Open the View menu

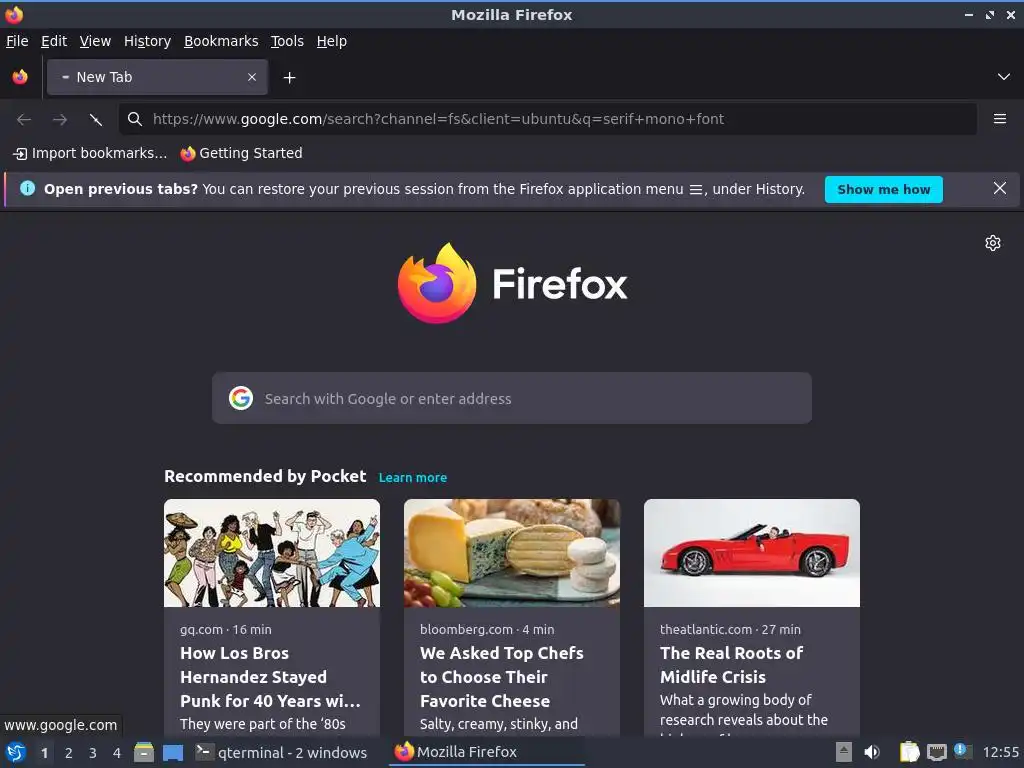click(x=95, y=41)
